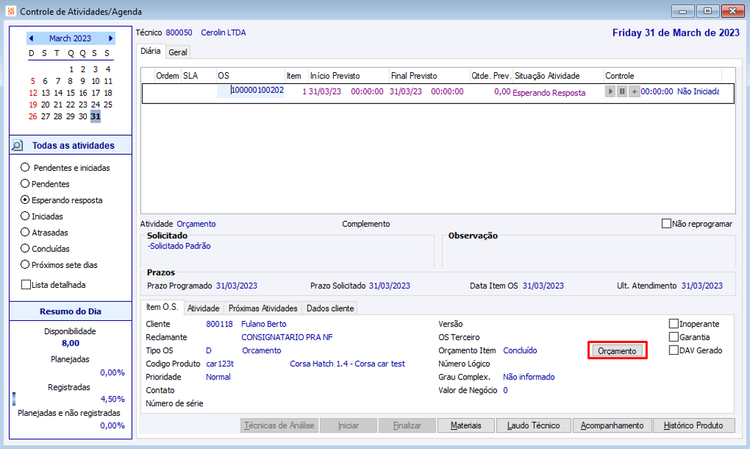Click the plus control icon in activity row
The width and height of the screenshot is (750, 449).
tap(634, 91)
